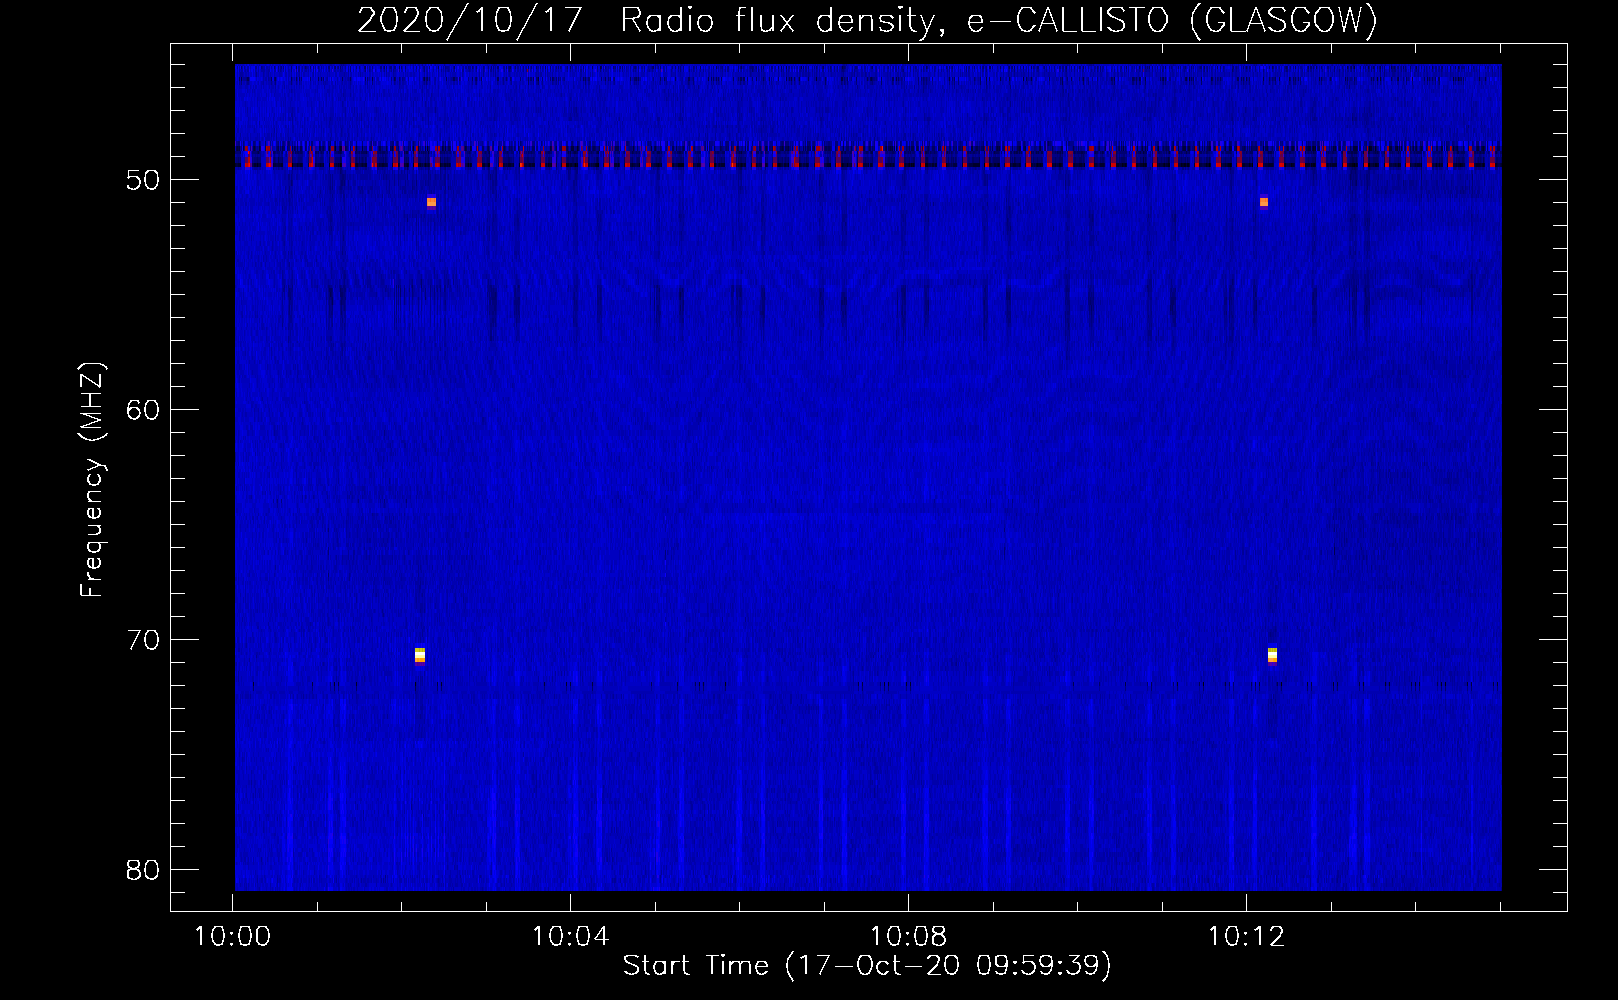Click the '60' frequency tick label

(143, 410)
